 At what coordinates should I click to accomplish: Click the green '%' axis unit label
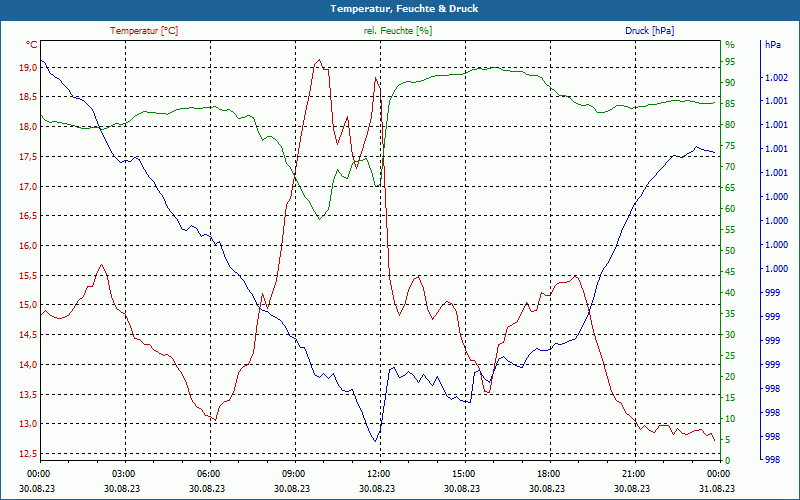(x=730, y=45)
